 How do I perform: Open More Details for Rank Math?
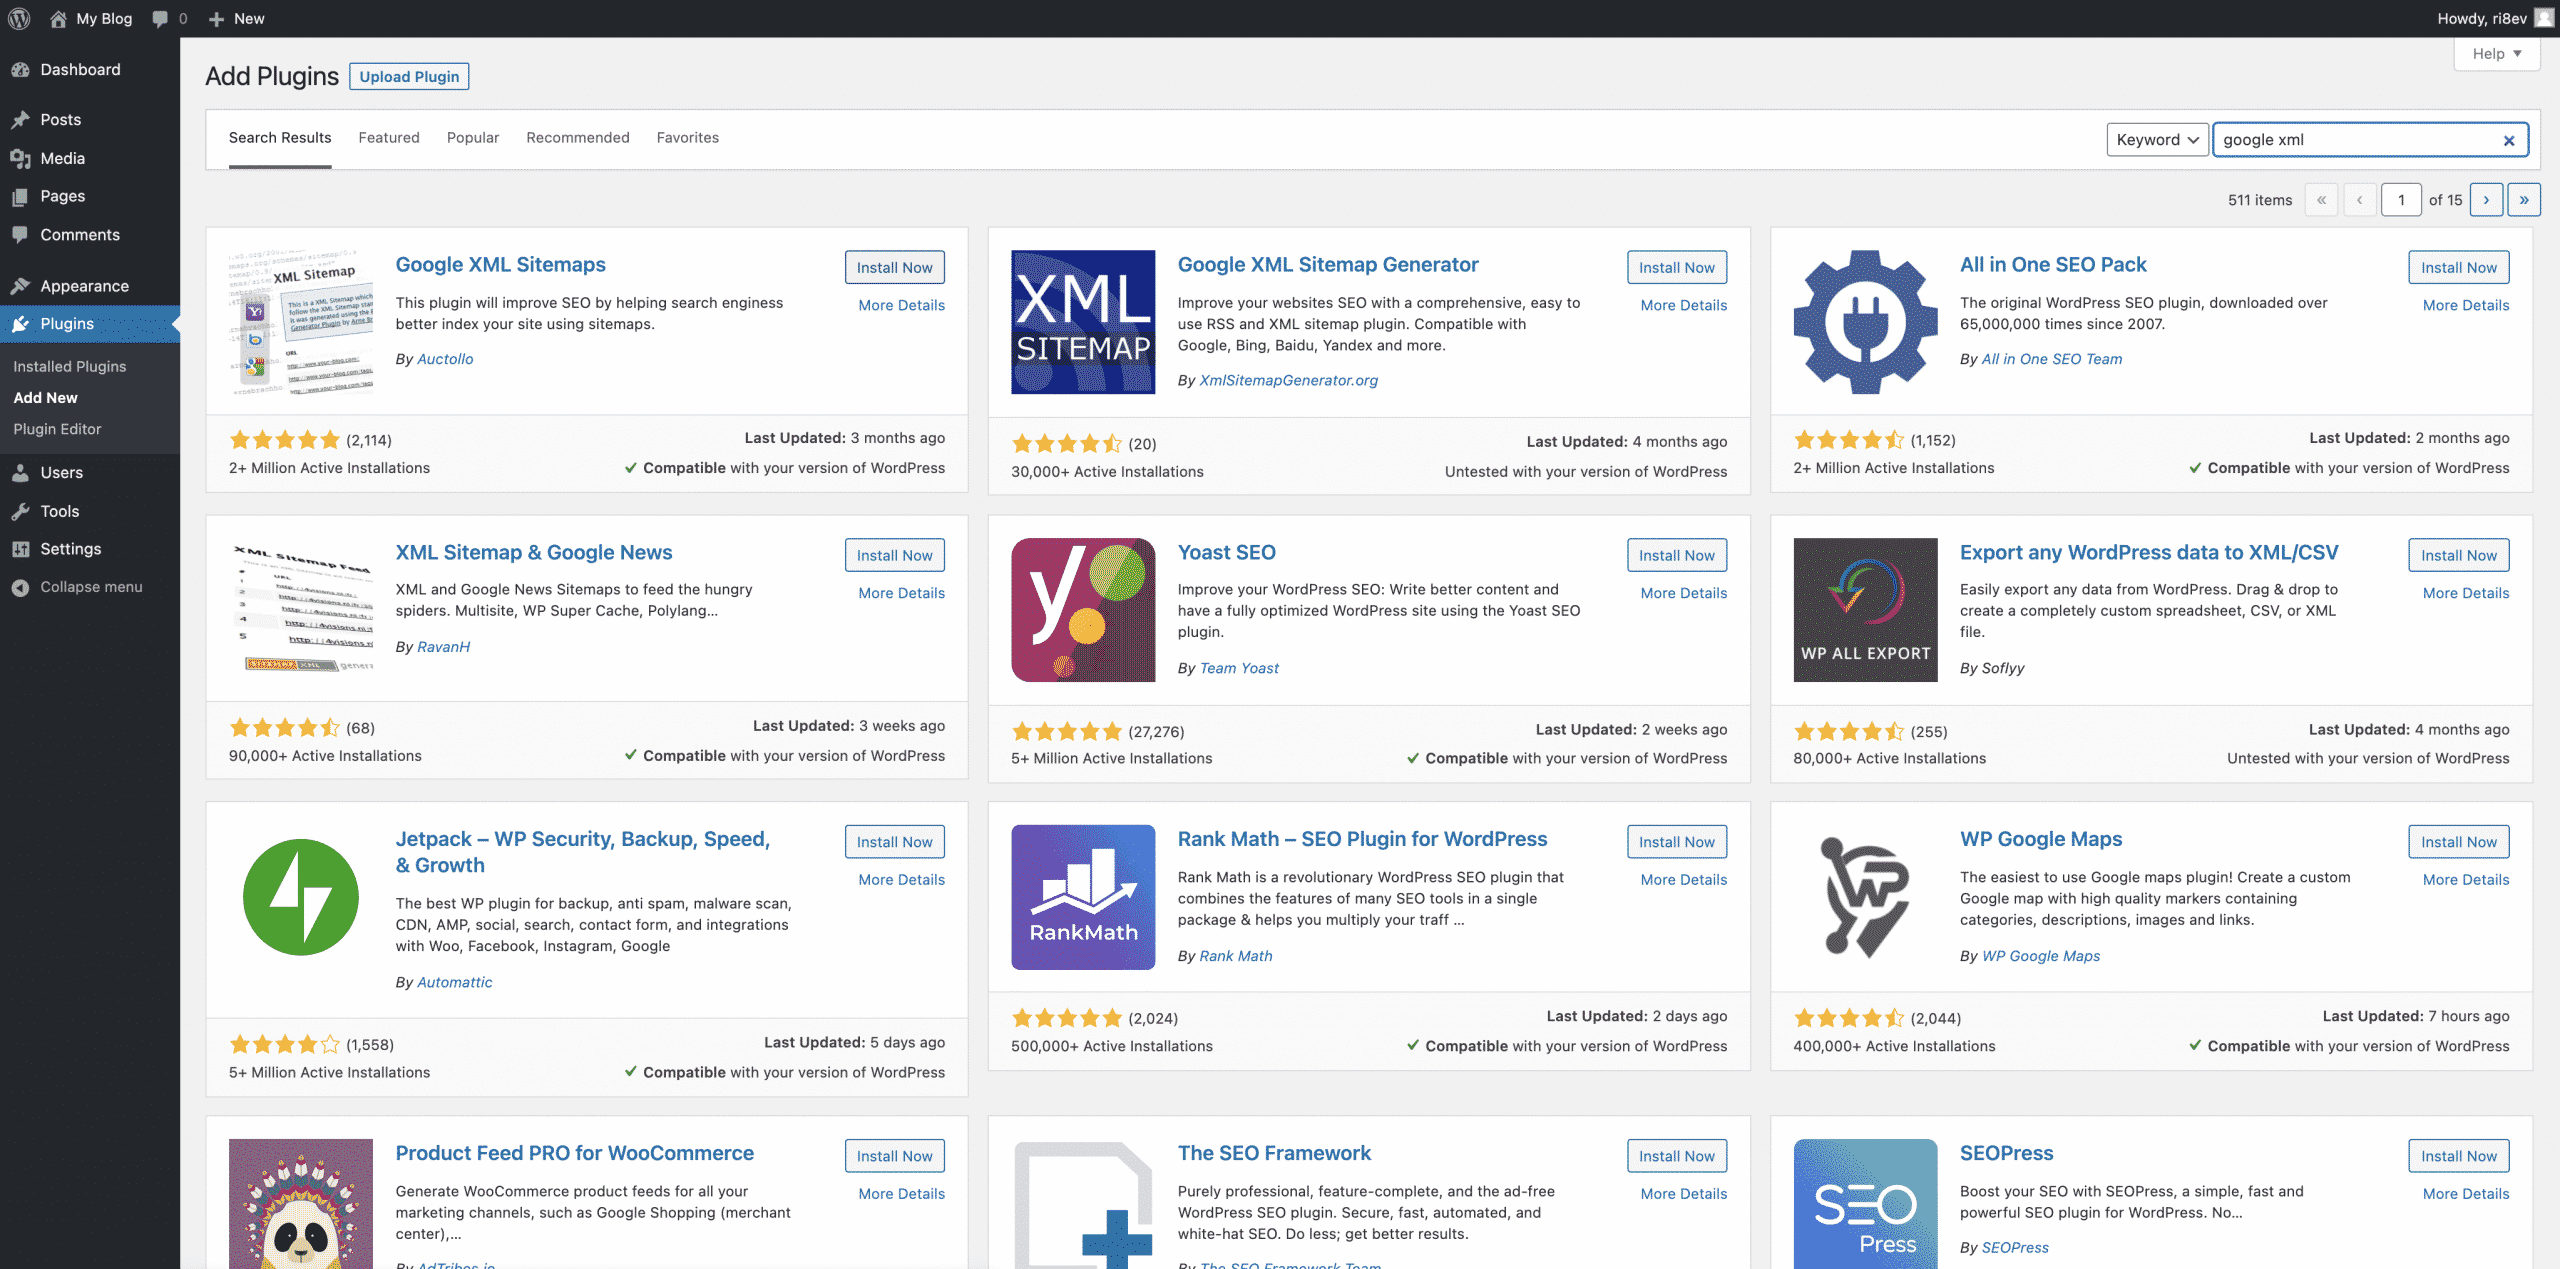pos(1684,880)
